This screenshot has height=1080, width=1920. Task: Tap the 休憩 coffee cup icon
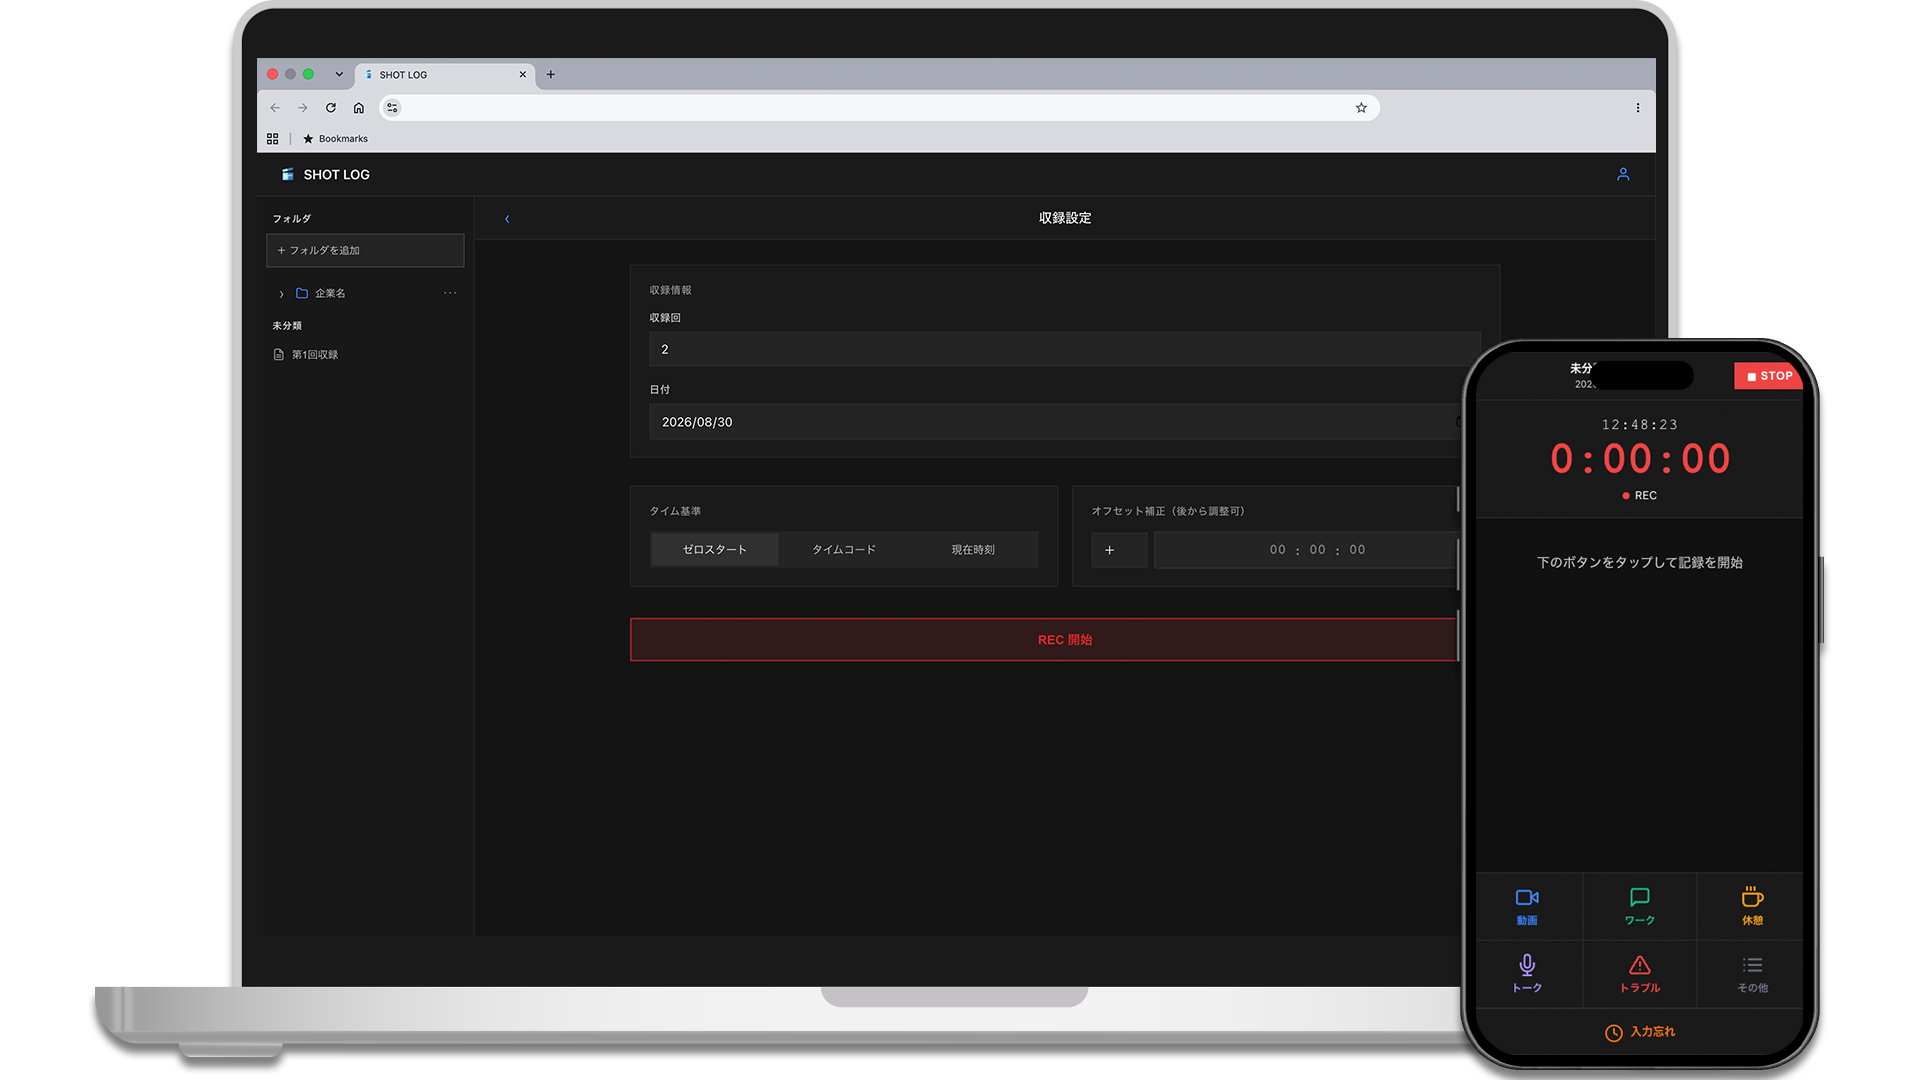(x=1752, y=897)
